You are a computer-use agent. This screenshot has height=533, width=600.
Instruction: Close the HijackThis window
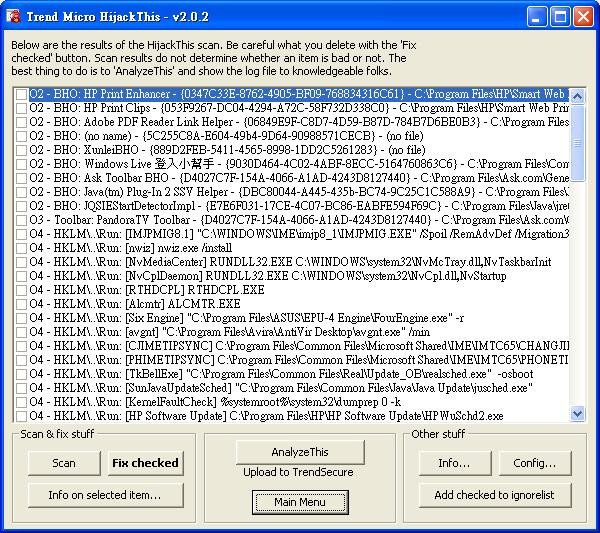[584, 17]
